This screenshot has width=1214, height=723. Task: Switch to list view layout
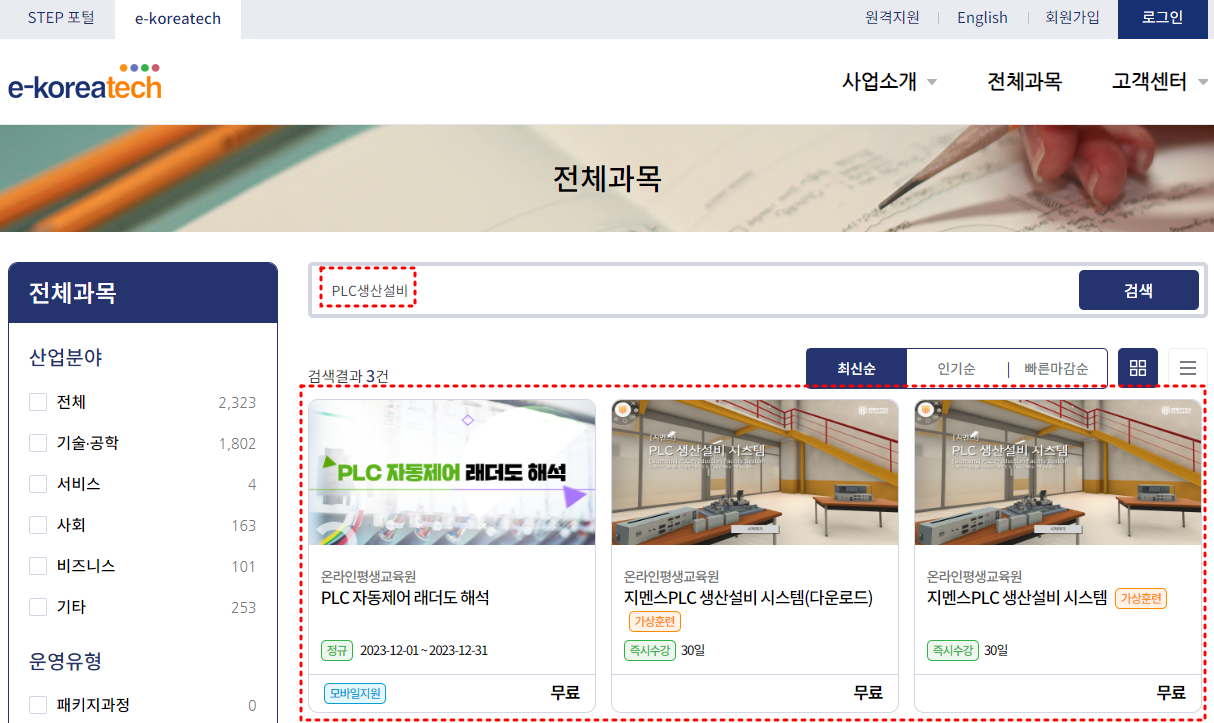[1188, 367]
